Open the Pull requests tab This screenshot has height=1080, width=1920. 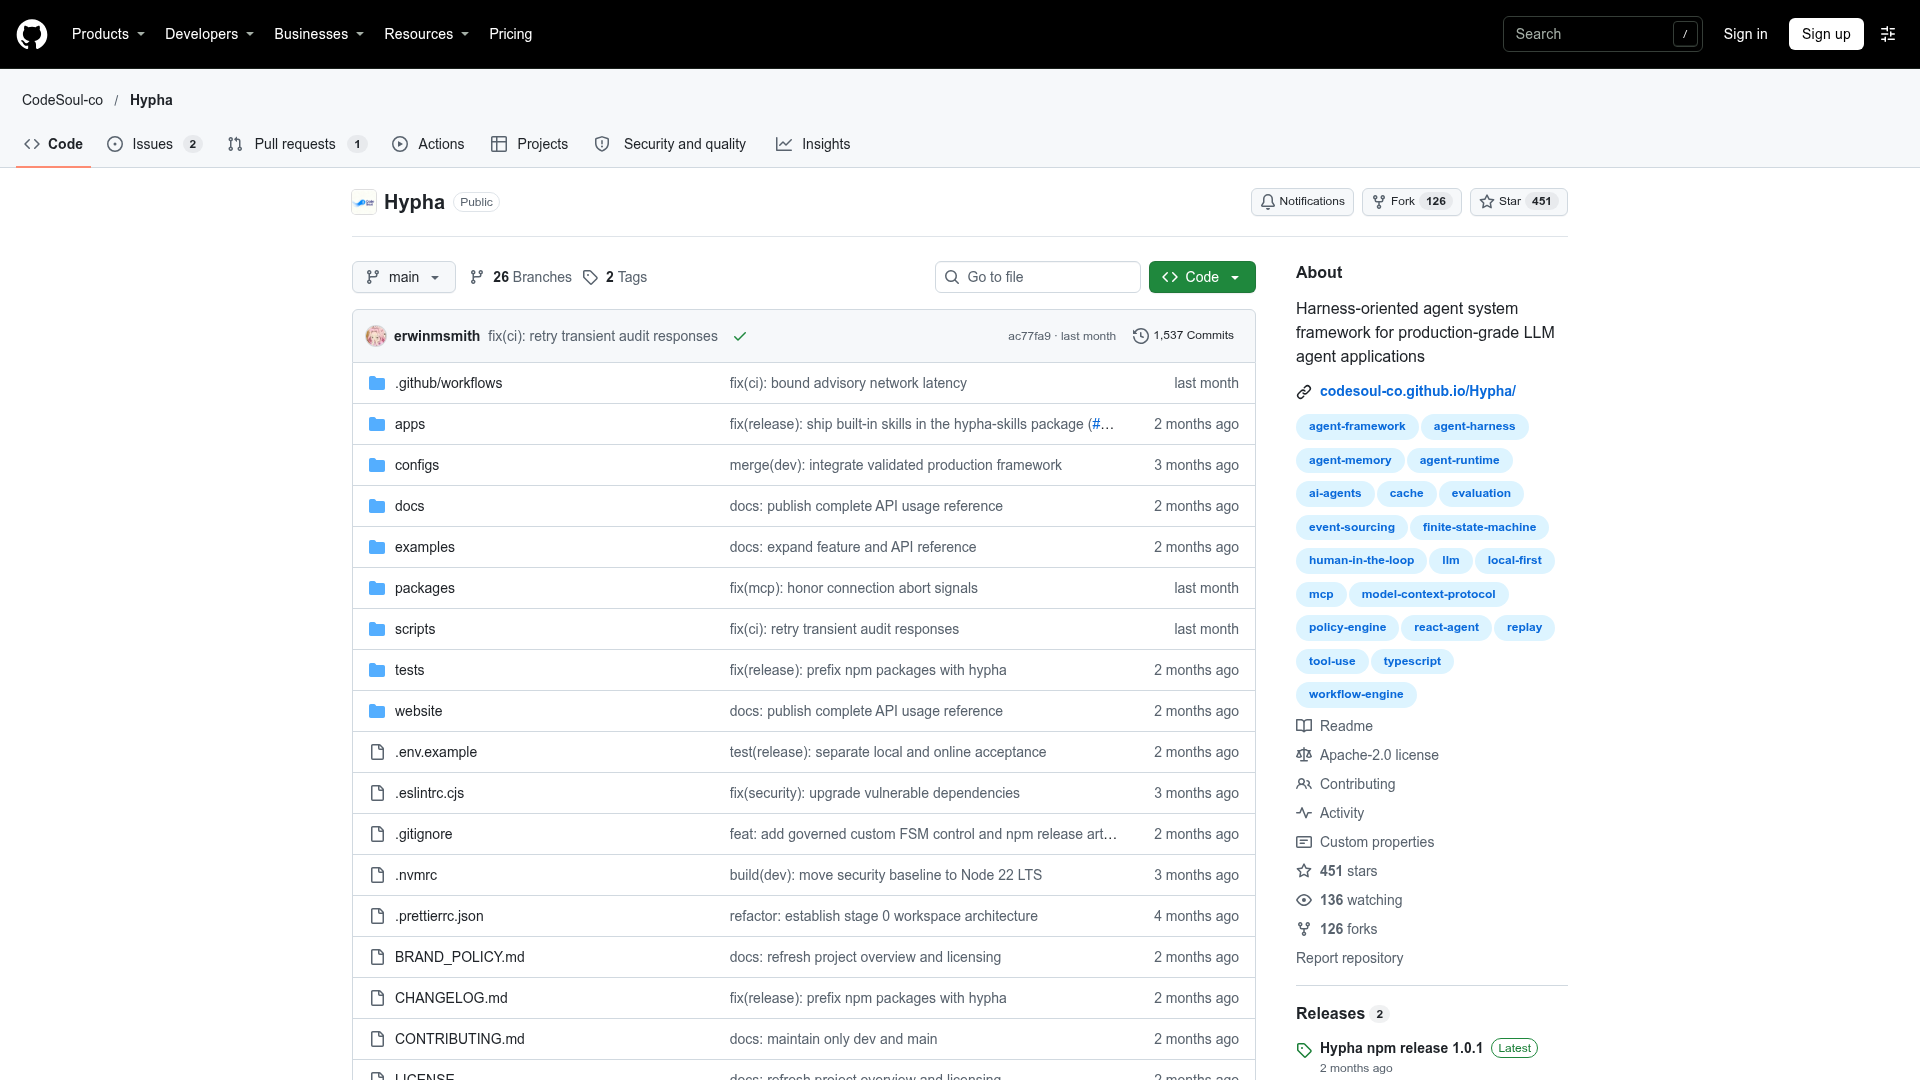tap(297, 144)
